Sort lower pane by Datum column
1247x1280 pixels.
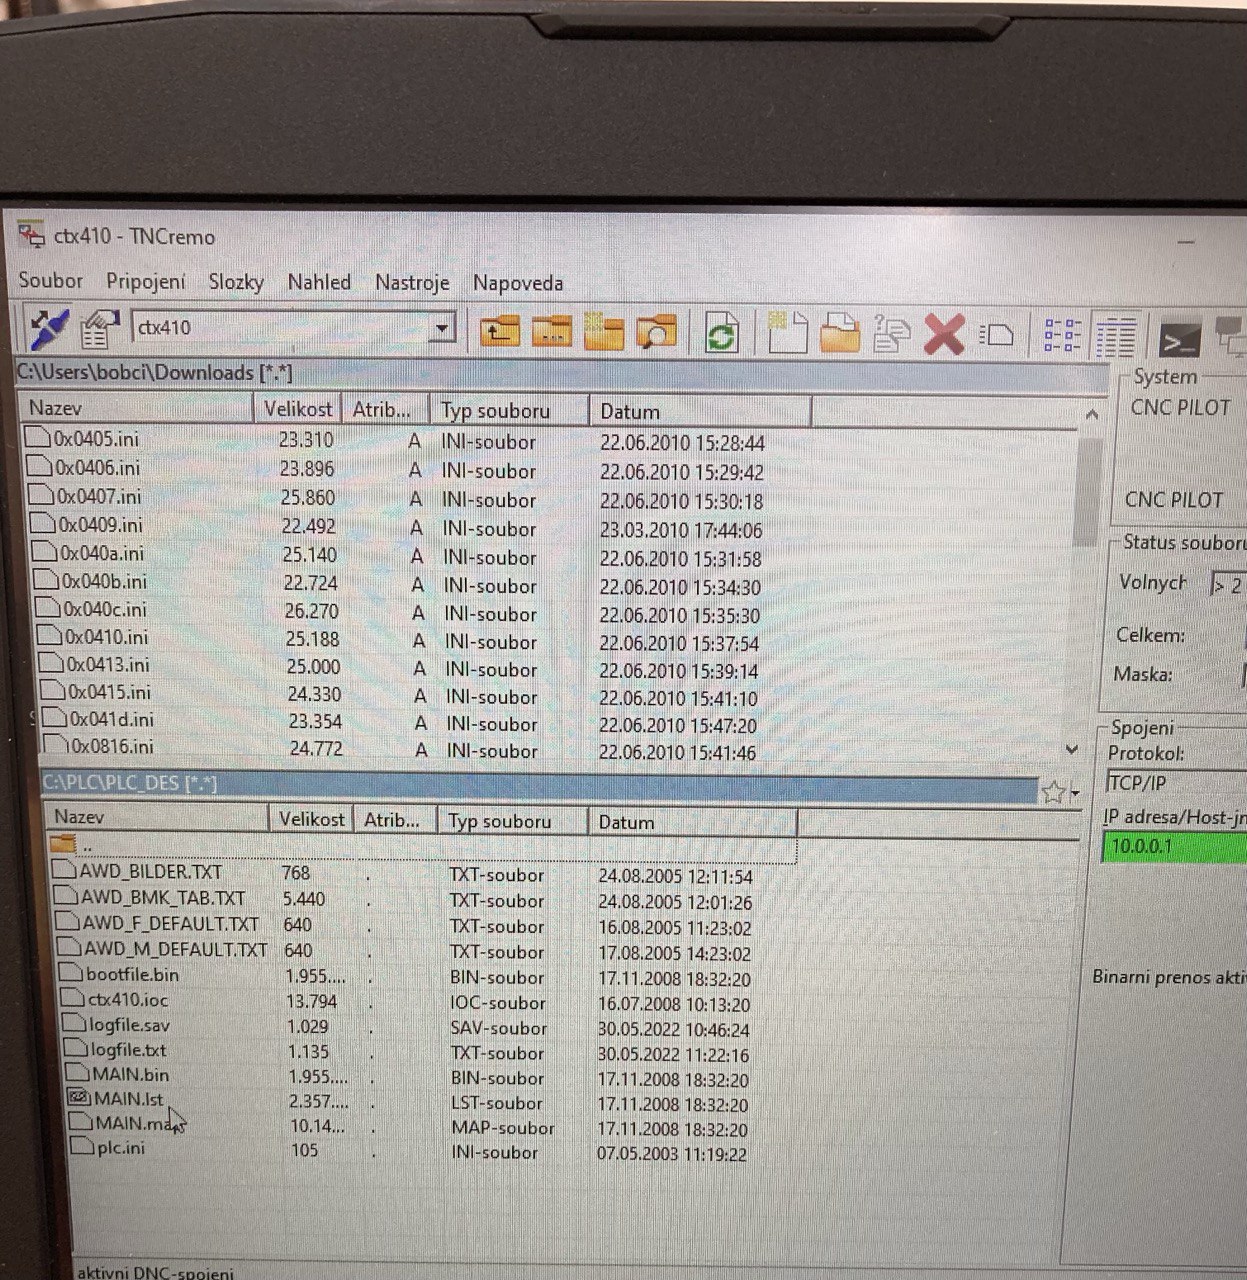(626, 822)
